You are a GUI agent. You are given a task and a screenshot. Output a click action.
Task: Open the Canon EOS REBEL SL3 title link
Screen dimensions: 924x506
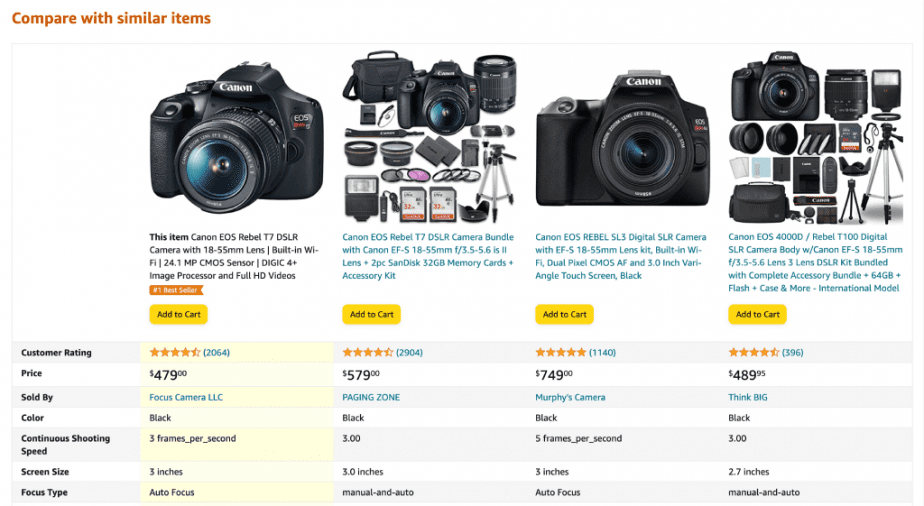pos(621,256)
